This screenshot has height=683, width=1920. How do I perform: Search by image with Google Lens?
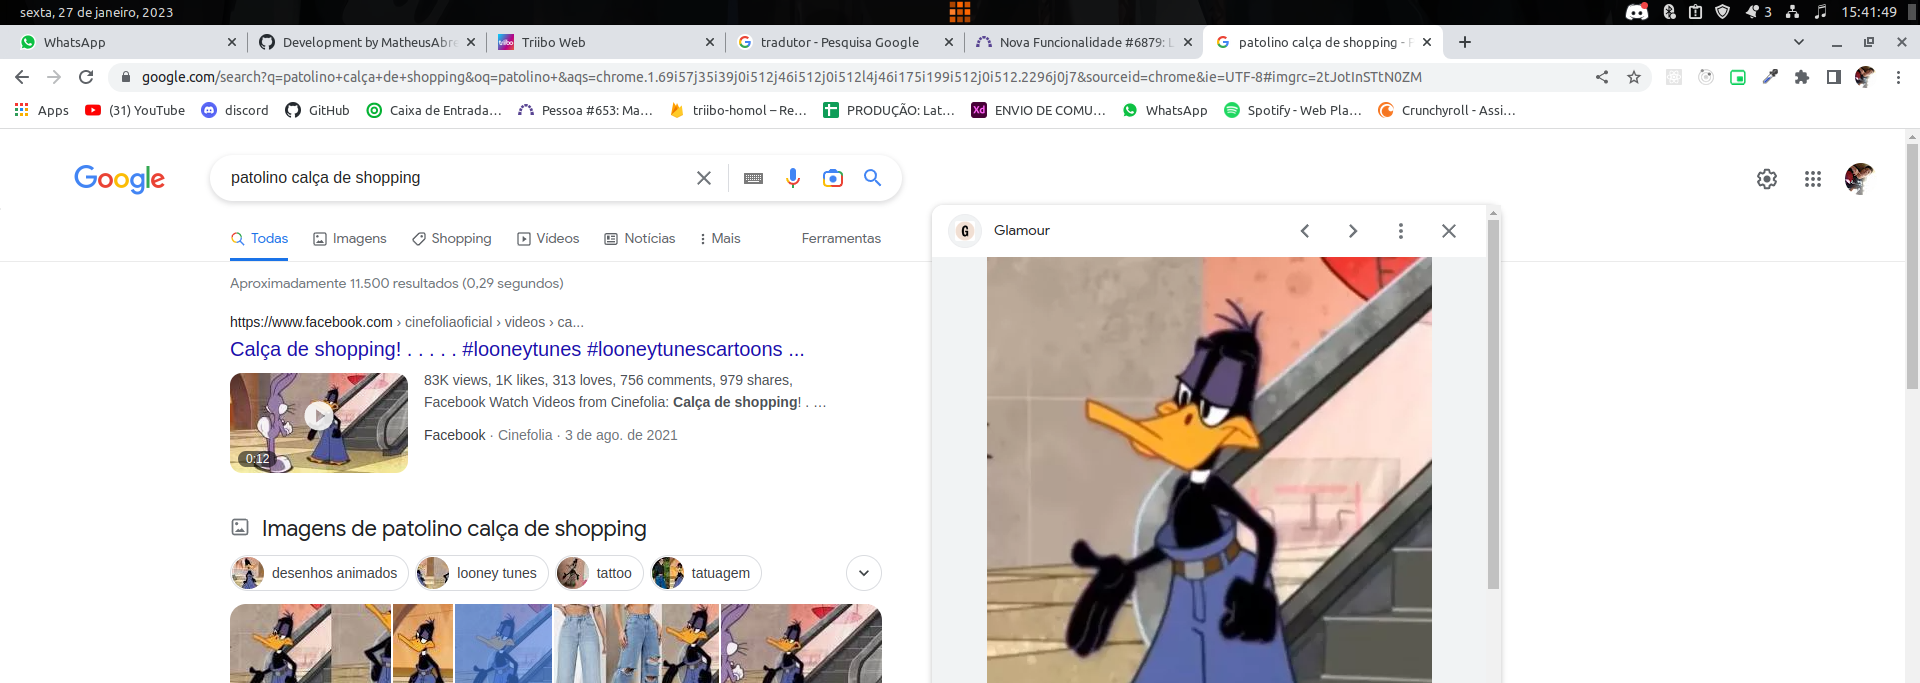833,178
